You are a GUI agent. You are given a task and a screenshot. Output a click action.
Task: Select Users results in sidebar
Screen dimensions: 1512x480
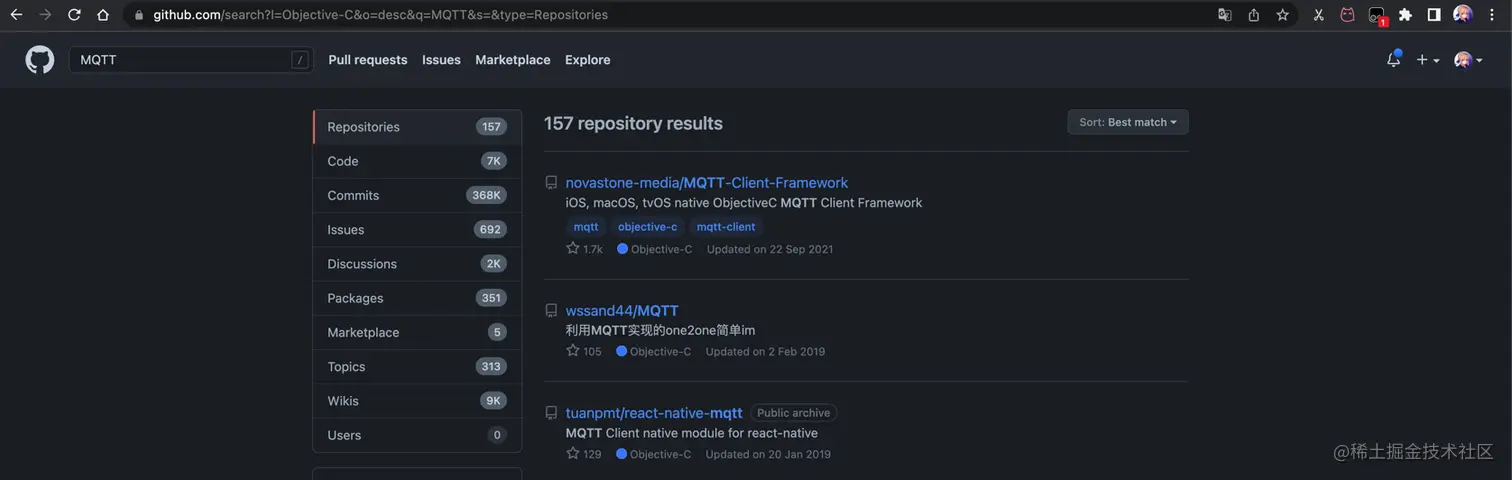[417, 435]
